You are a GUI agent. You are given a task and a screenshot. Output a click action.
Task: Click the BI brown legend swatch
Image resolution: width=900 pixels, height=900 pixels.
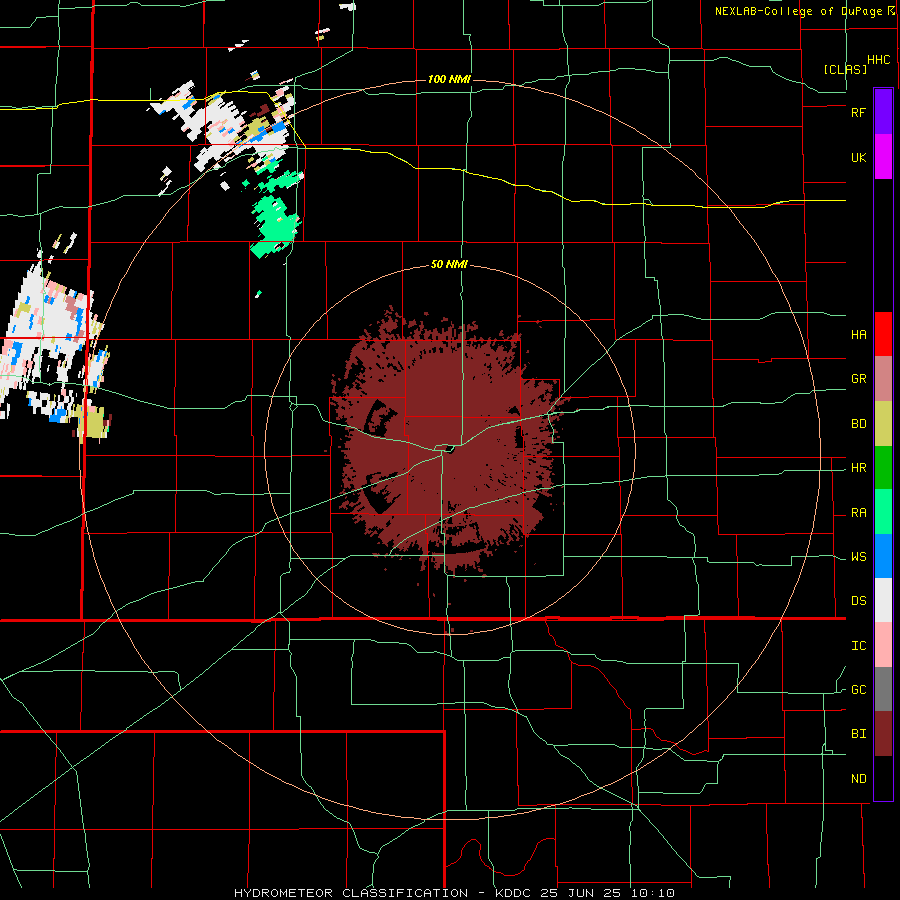tap(883, 734)
